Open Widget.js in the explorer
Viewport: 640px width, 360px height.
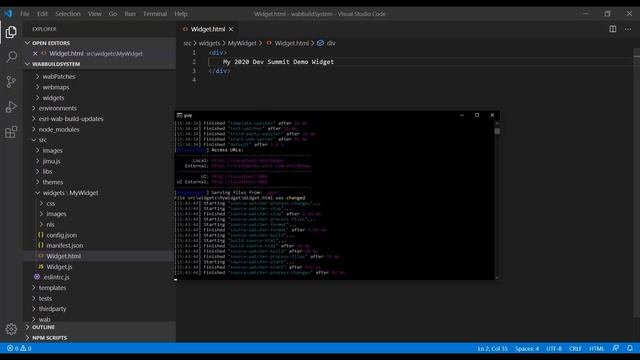point(59,267)
